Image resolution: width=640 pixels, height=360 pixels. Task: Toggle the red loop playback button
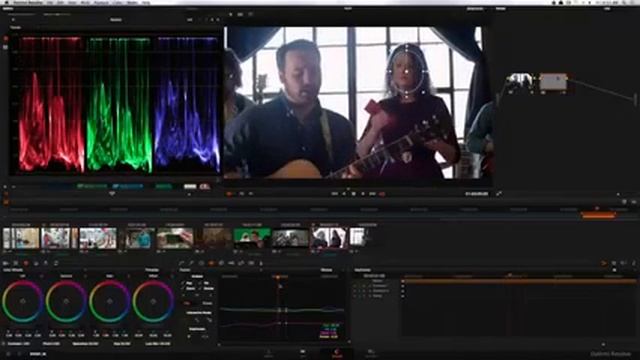(382, 194)
